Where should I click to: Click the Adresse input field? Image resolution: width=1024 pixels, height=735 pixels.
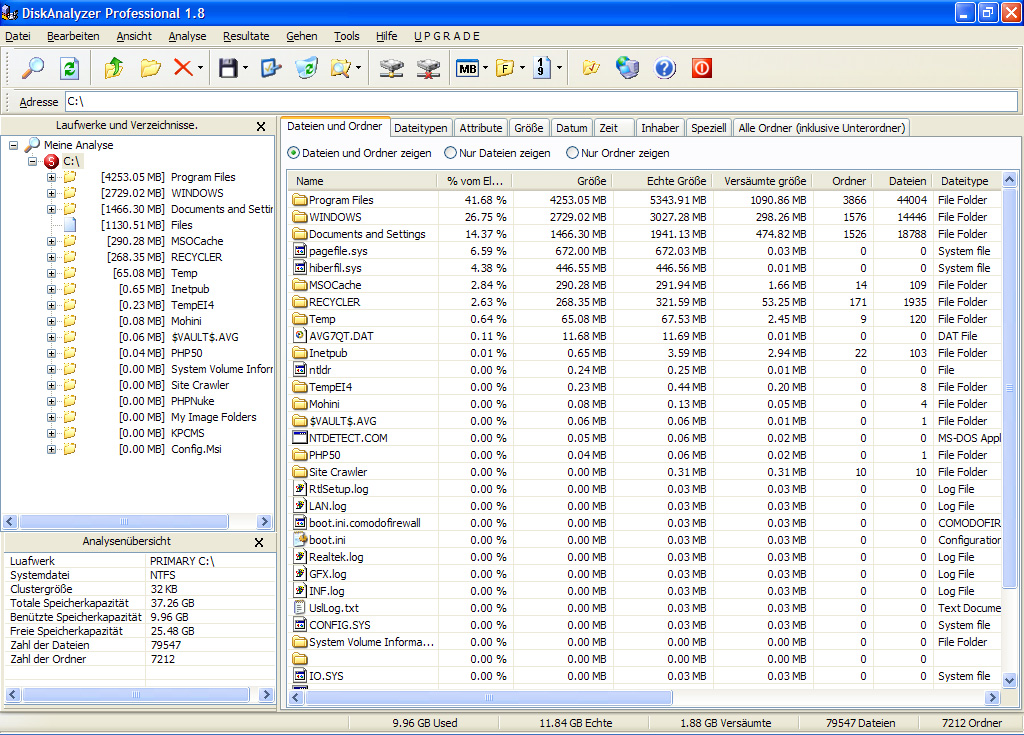[541, 101]
